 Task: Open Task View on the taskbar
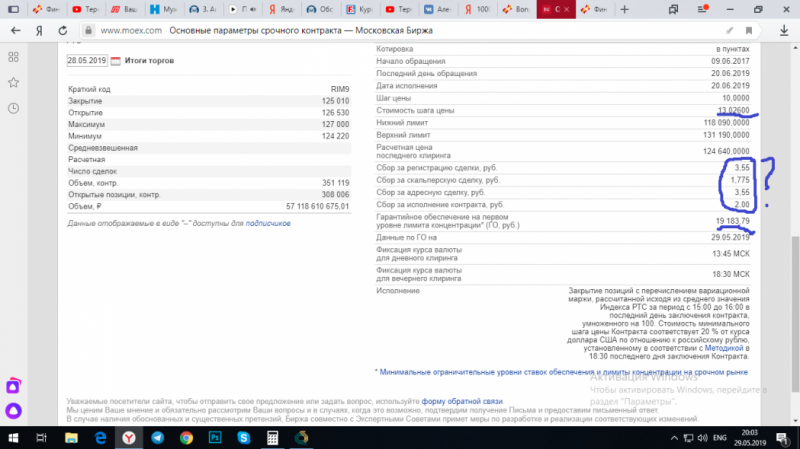coord(41,438)
